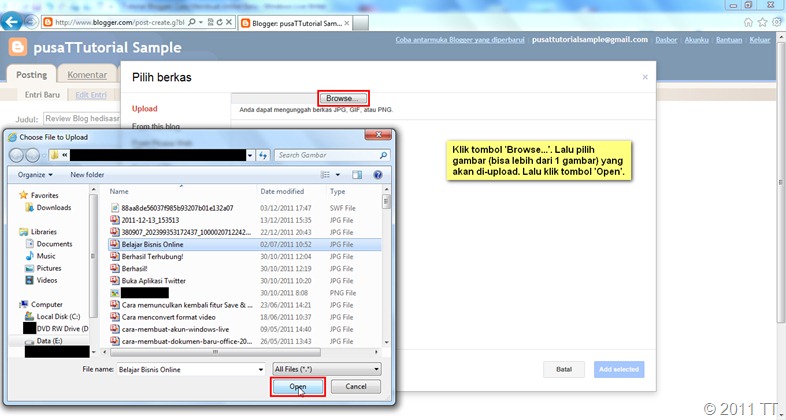
Task: Click the Judul title input field
Action: click(x=82, y=119)
